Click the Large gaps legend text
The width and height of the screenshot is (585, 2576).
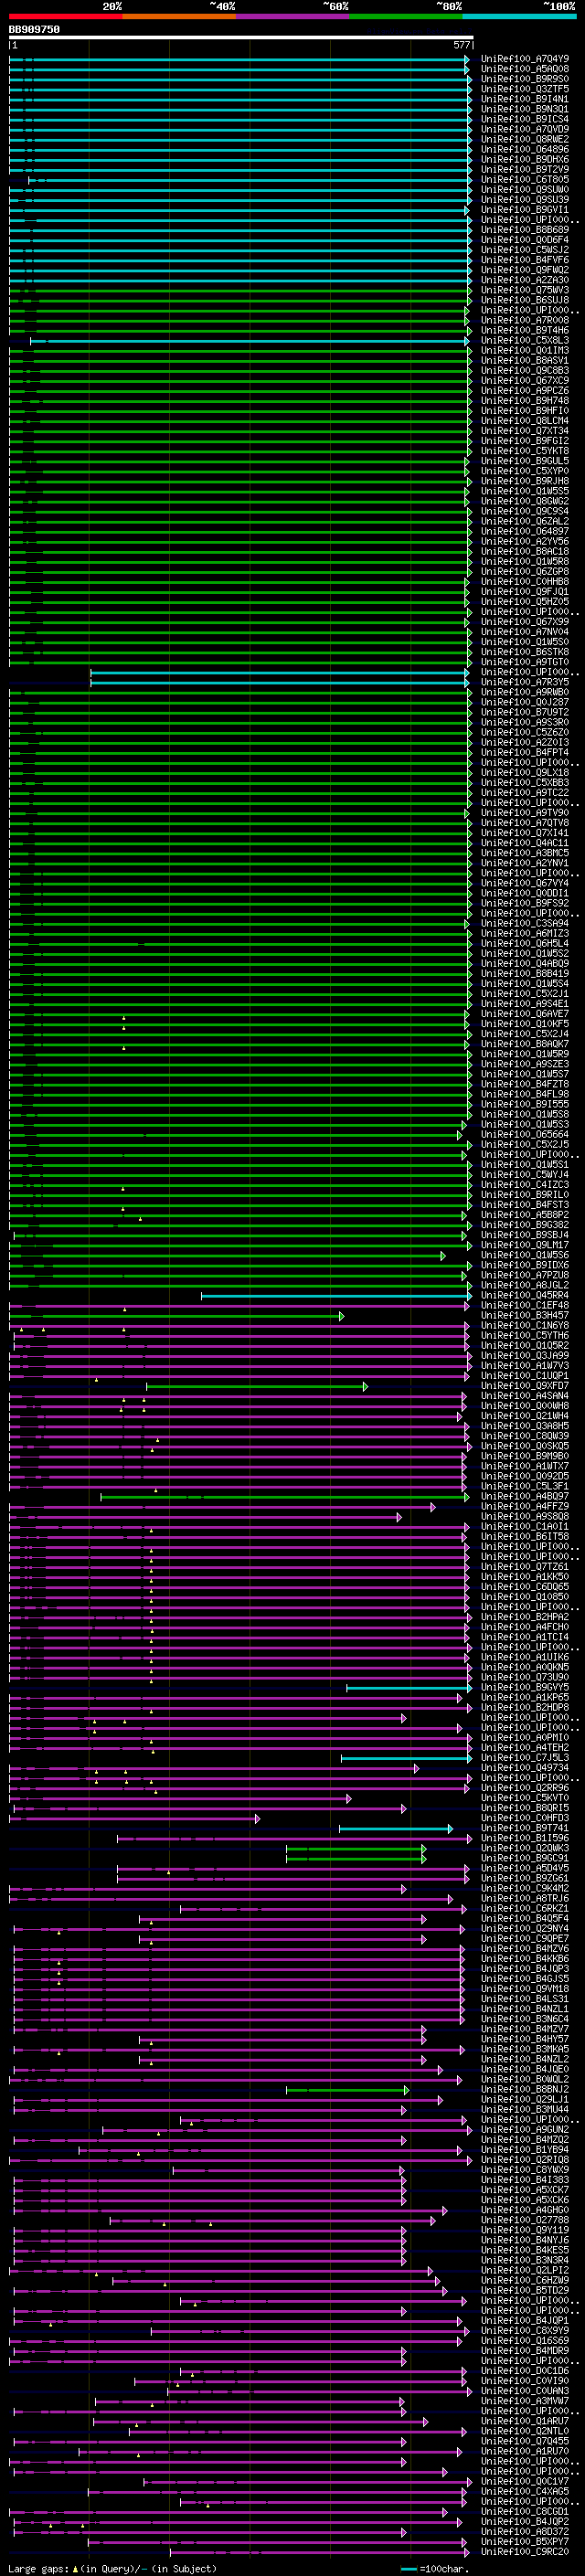[39, 2569]
